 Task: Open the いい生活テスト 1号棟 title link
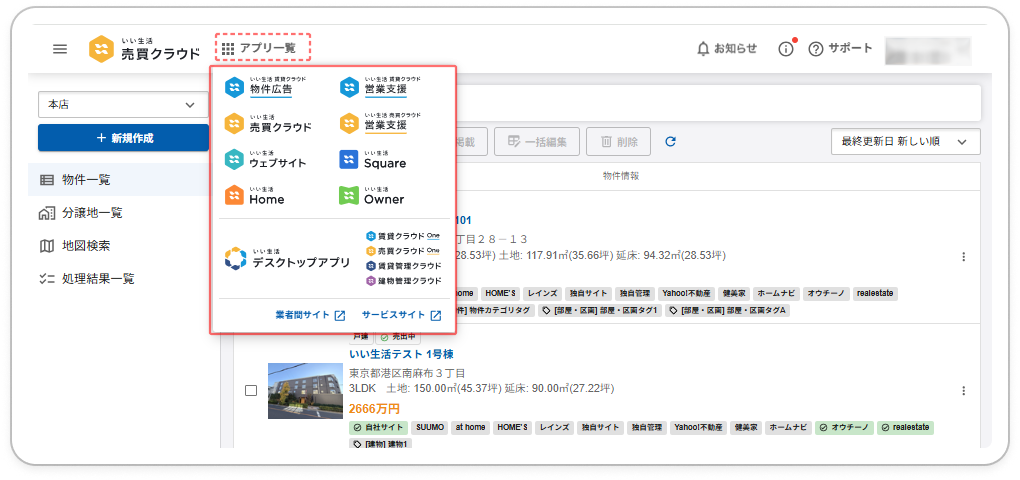401,354
